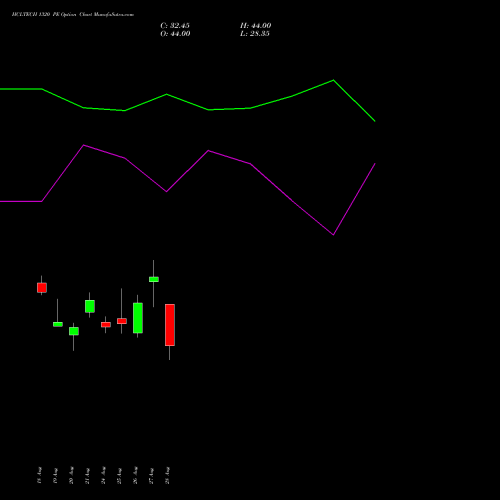Image resolution: width=500 pixels, height=500 pixels.
Task: Click the HCLTECH 1320 PE Option chart title
Action: [x=73, y=14]
